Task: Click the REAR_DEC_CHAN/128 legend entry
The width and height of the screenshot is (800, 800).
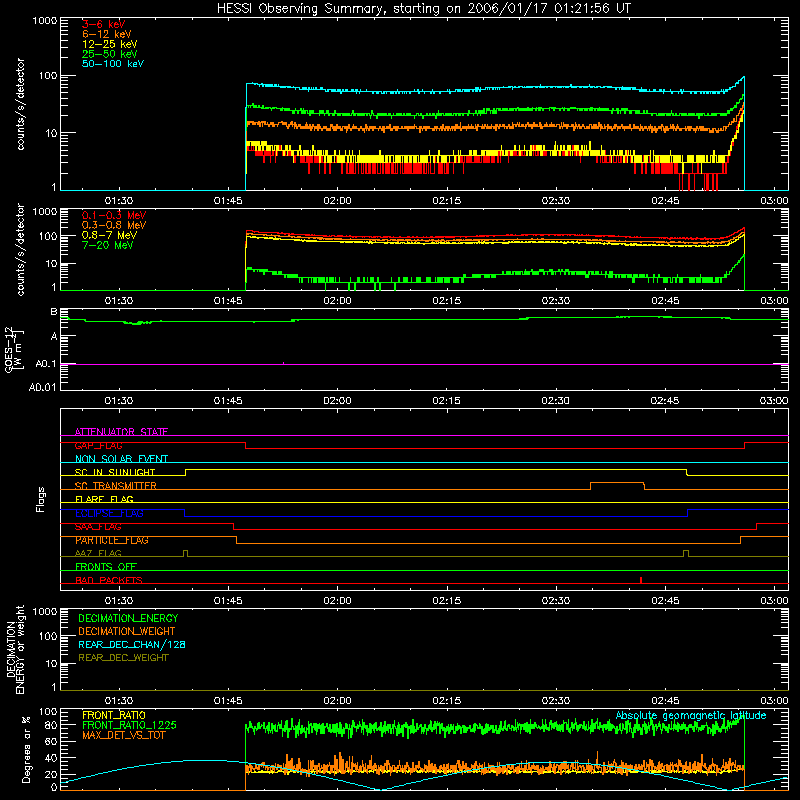Action: click(x=132, y=645)
